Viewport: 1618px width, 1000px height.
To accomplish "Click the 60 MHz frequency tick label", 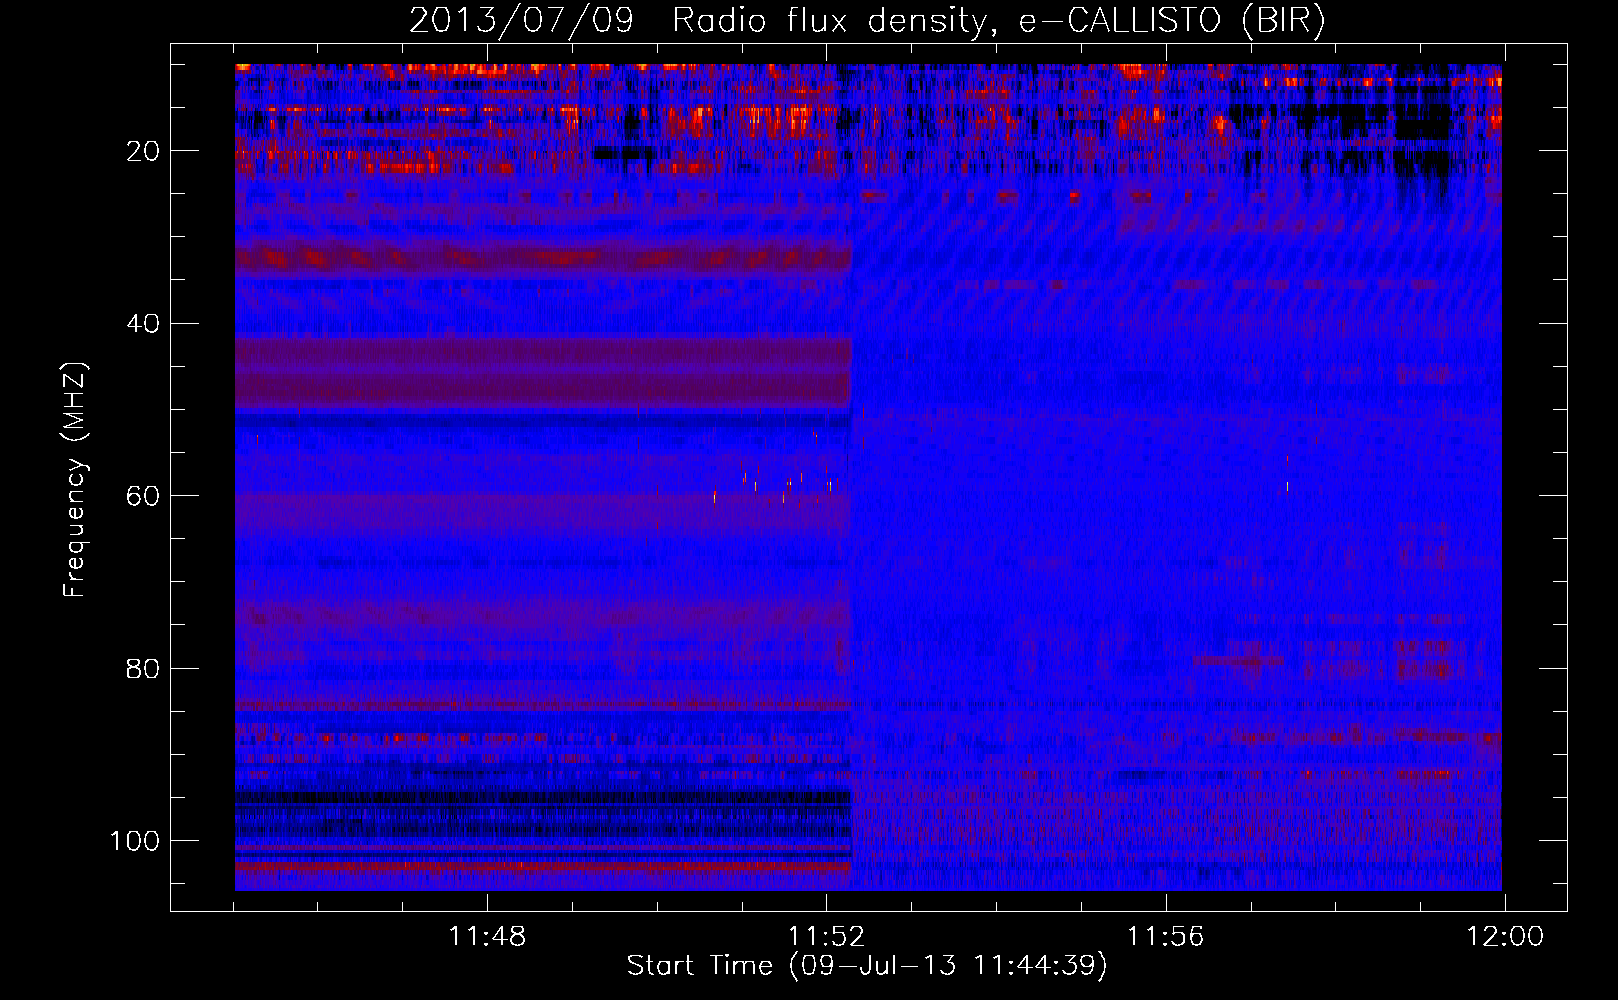I will [144, 496].
